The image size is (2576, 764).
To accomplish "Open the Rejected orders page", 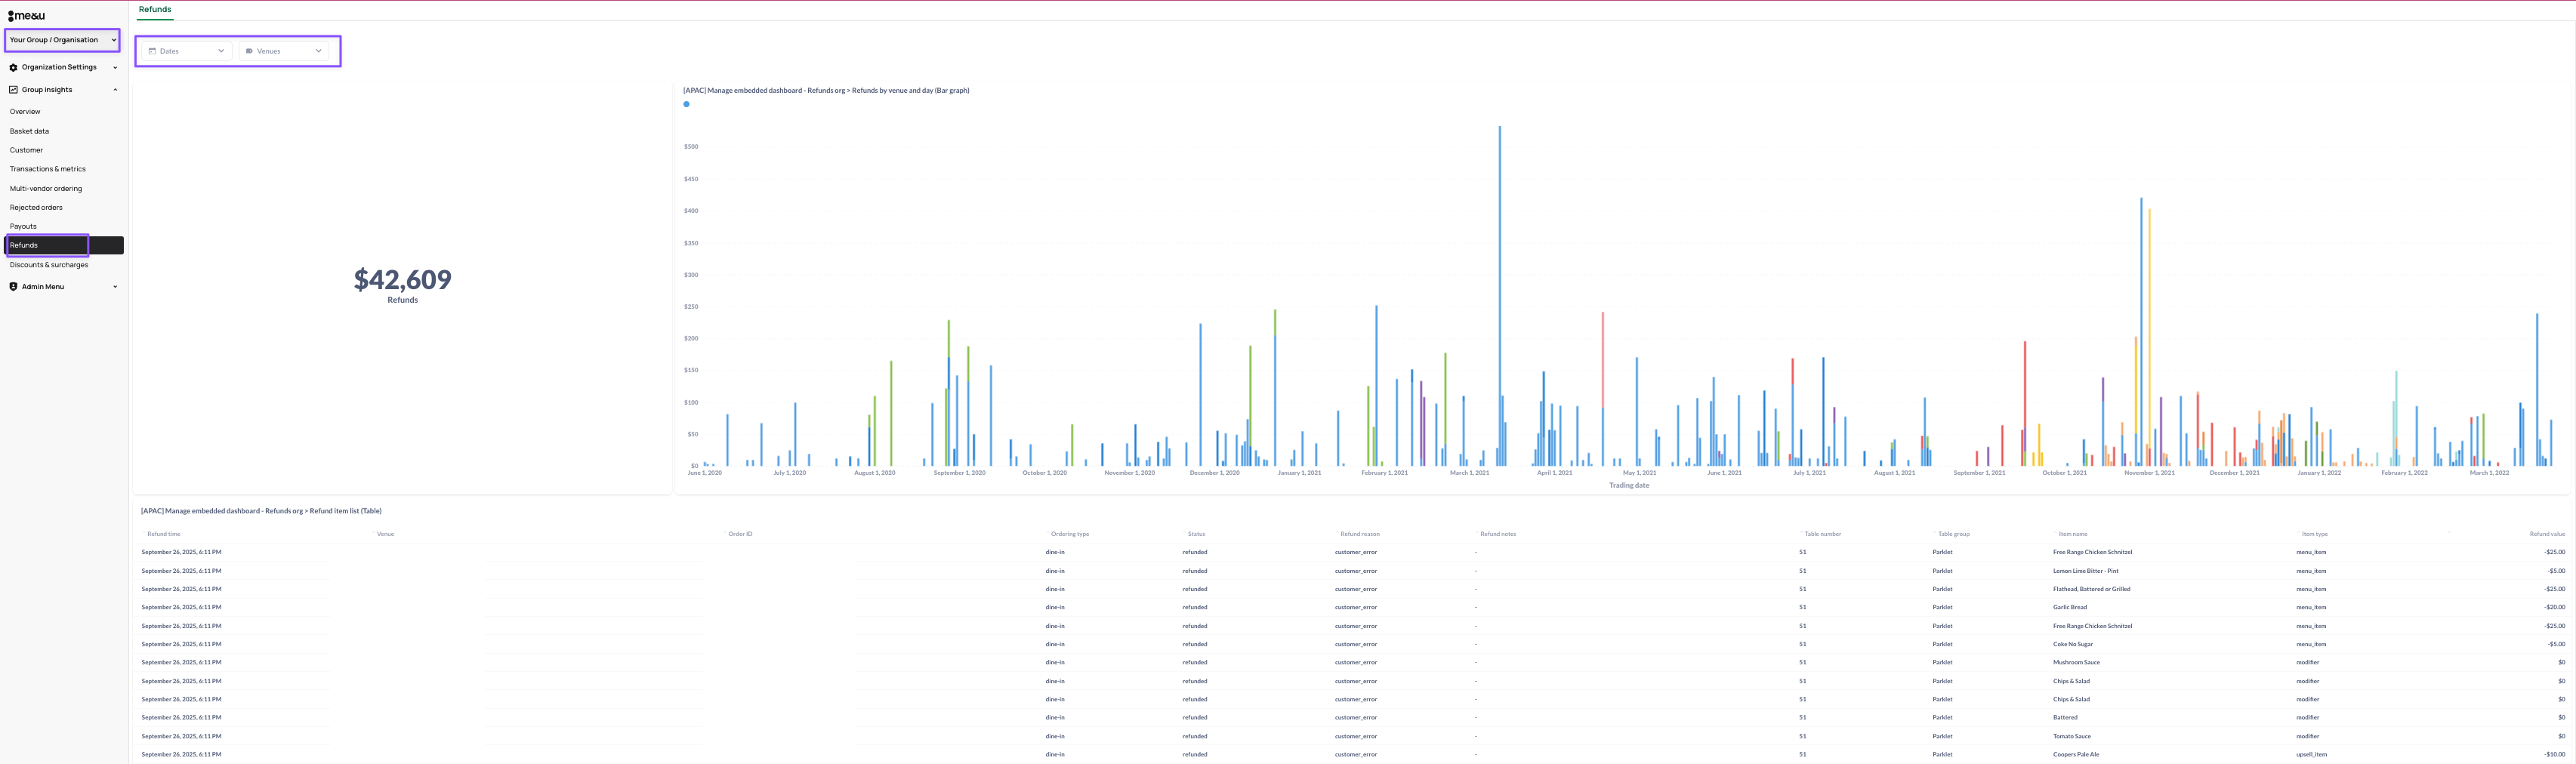I will 36,208.
